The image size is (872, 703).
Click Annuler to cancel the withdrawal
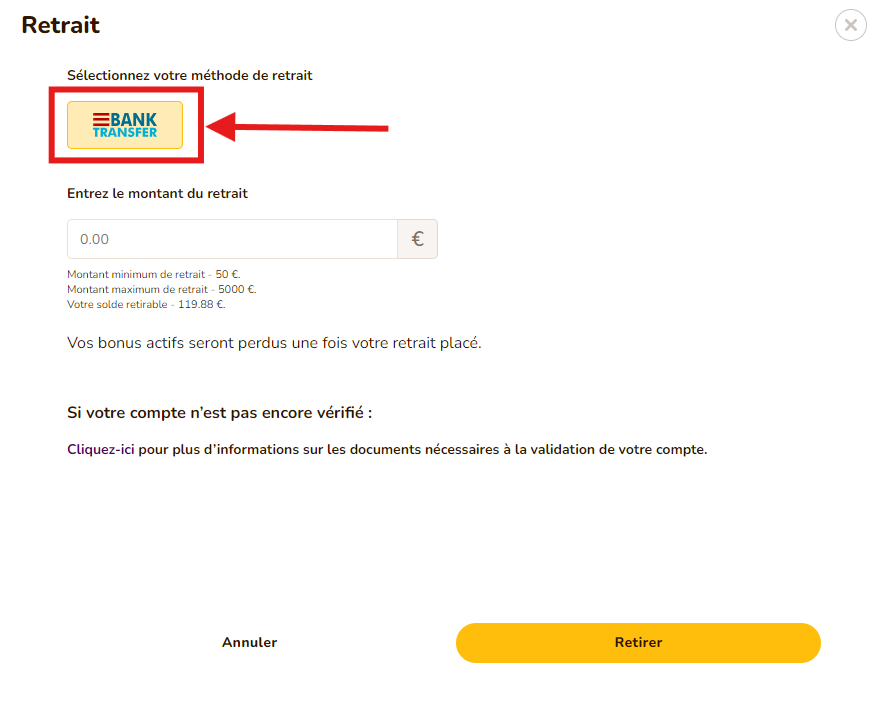coord(248,642)
